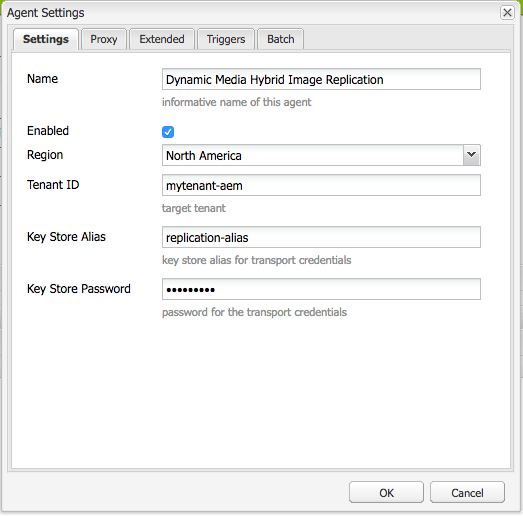
Task: Click the 'target tenant' hint text
Action: click(x=194, y=208)
